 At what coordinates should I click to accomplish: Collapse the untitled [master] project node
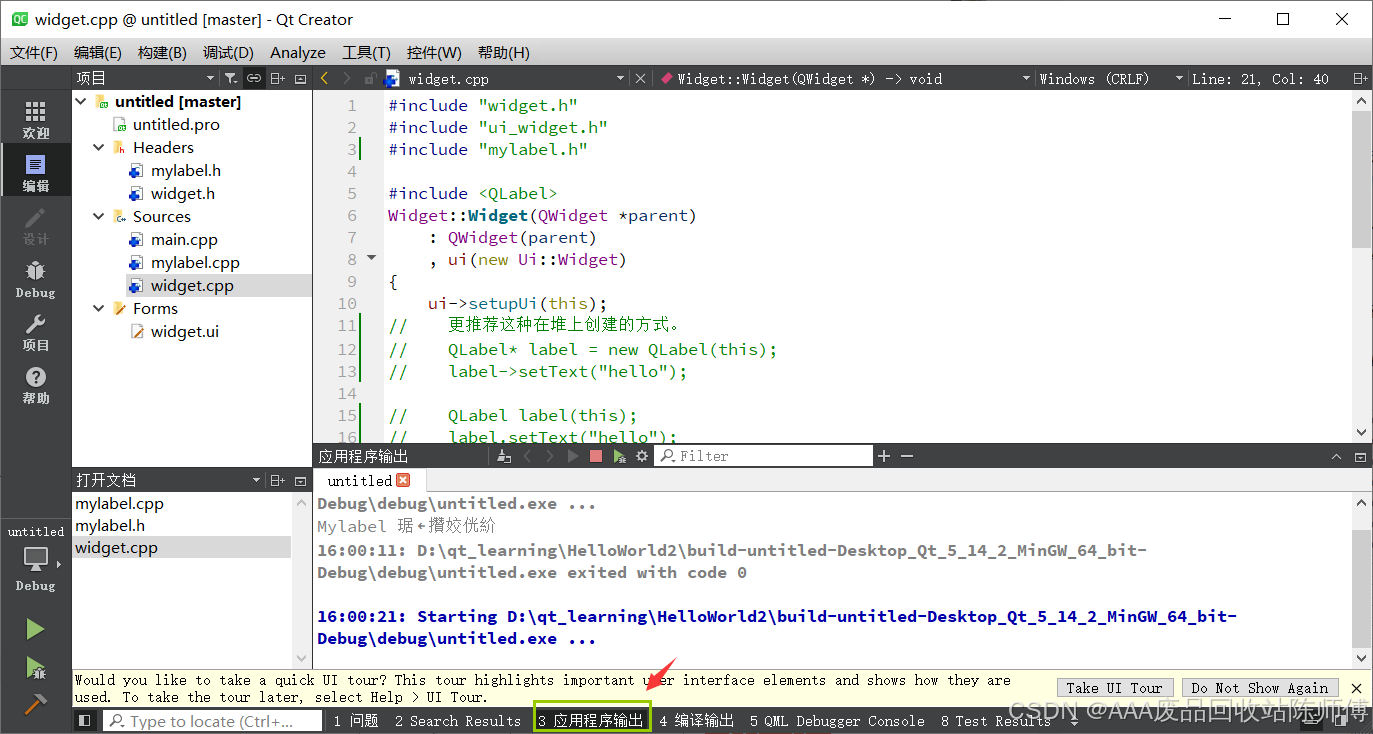coord(82,102)
